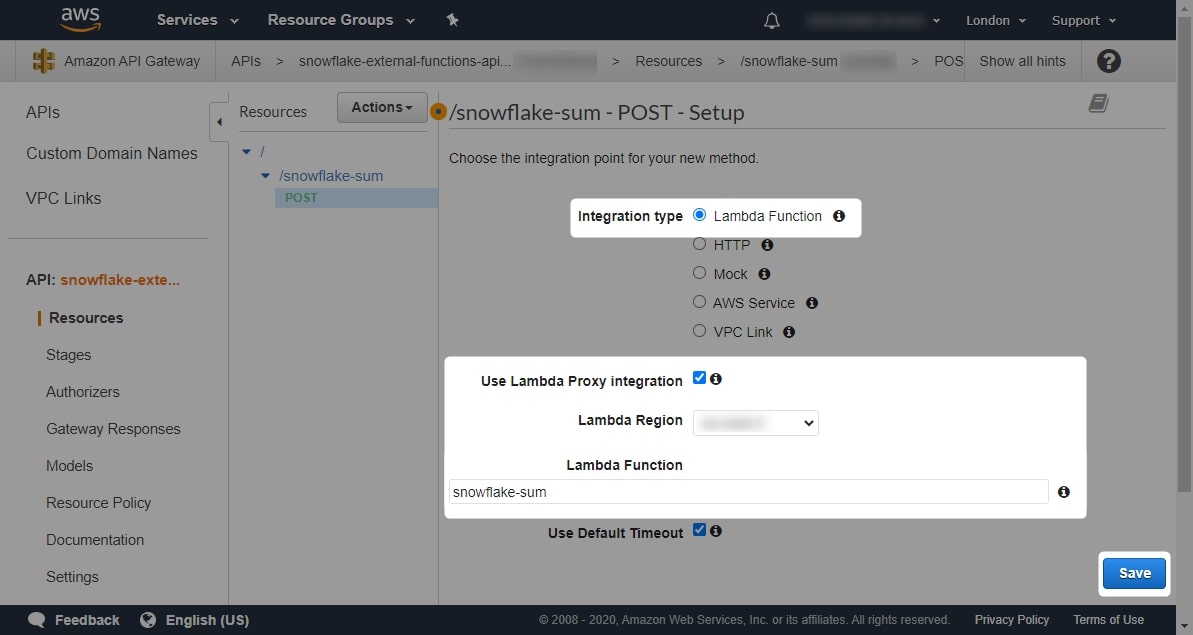Collapse the /snowflake-sum tree node
The height and width of the screenshot is (635, 1193).
click(266, 176)
